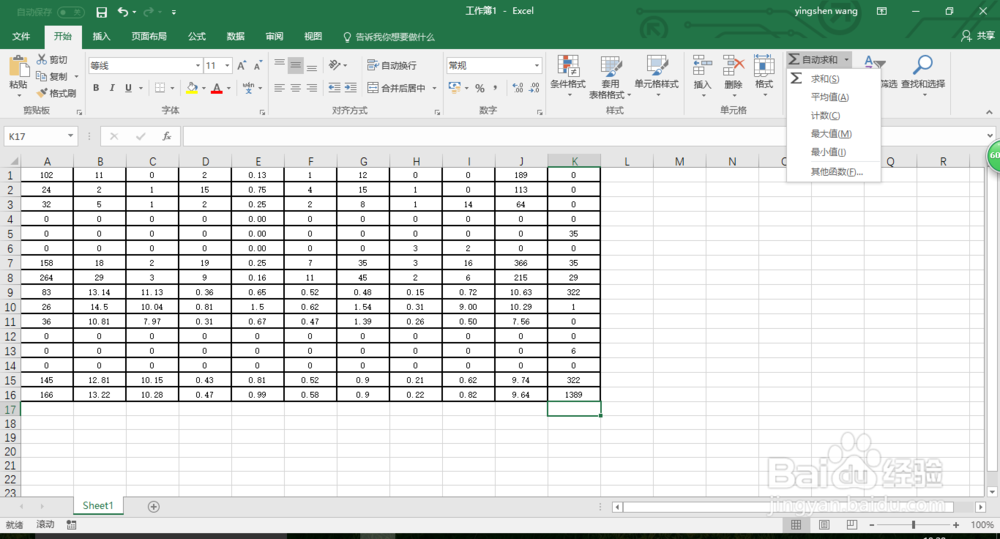Viewport: 1000px width, 539px height.
Task: Click the comma style icon
Action: coord(496,88)
